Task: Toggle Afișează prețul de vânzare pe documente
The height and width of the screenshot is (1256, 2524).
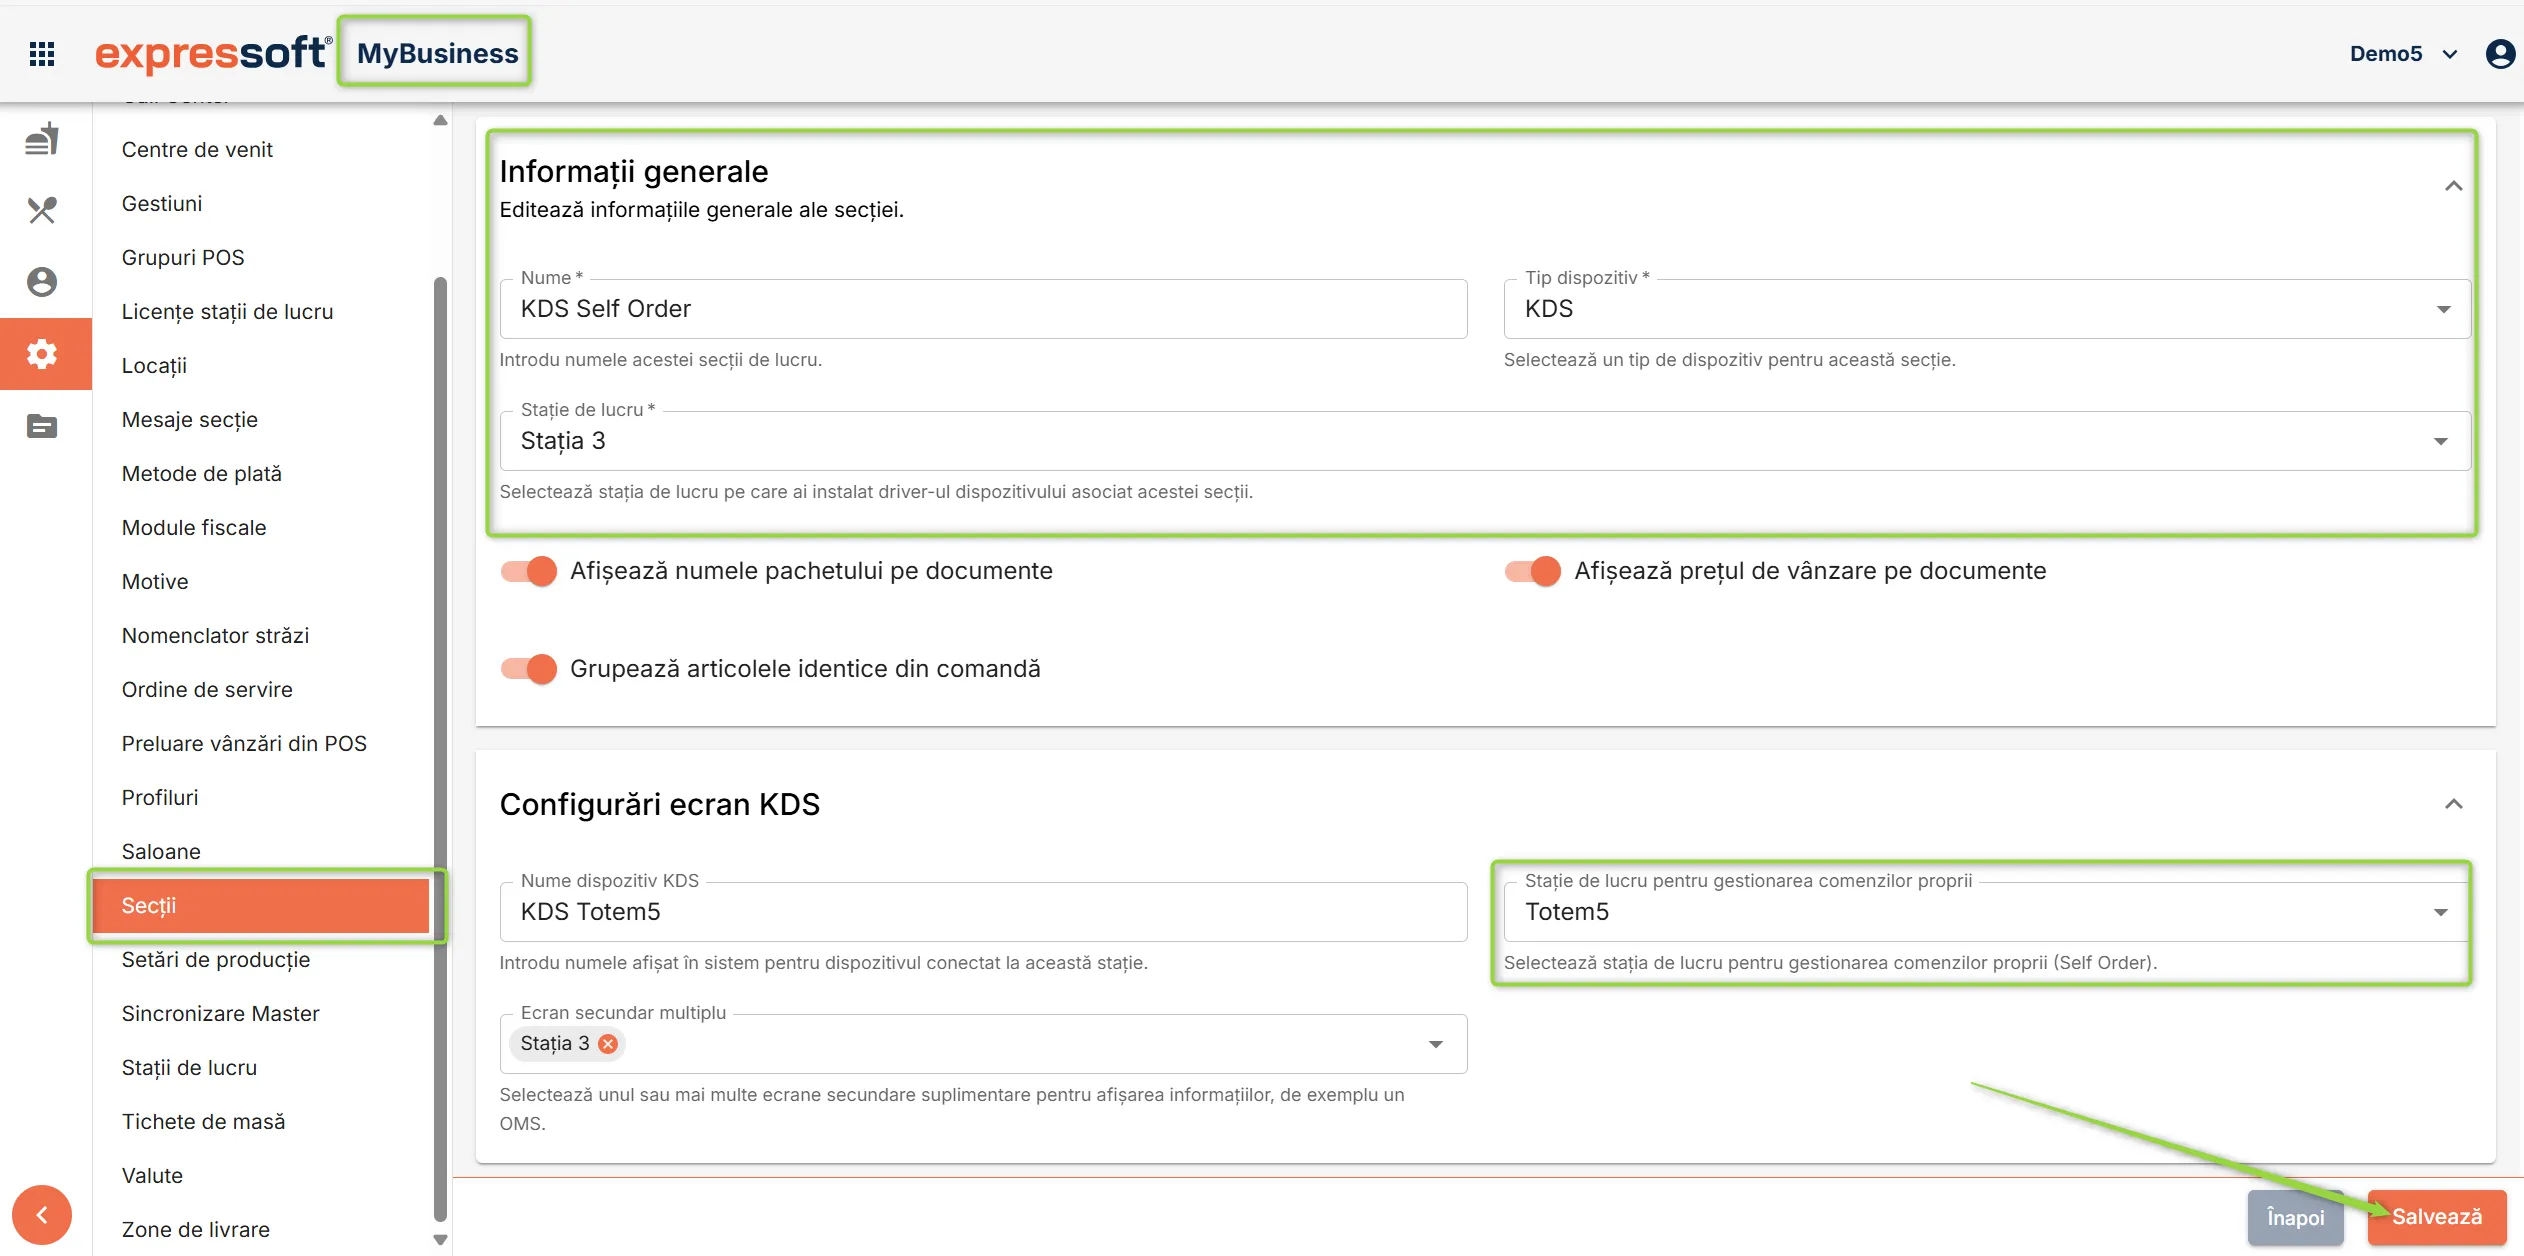Action: (1533, 571)
